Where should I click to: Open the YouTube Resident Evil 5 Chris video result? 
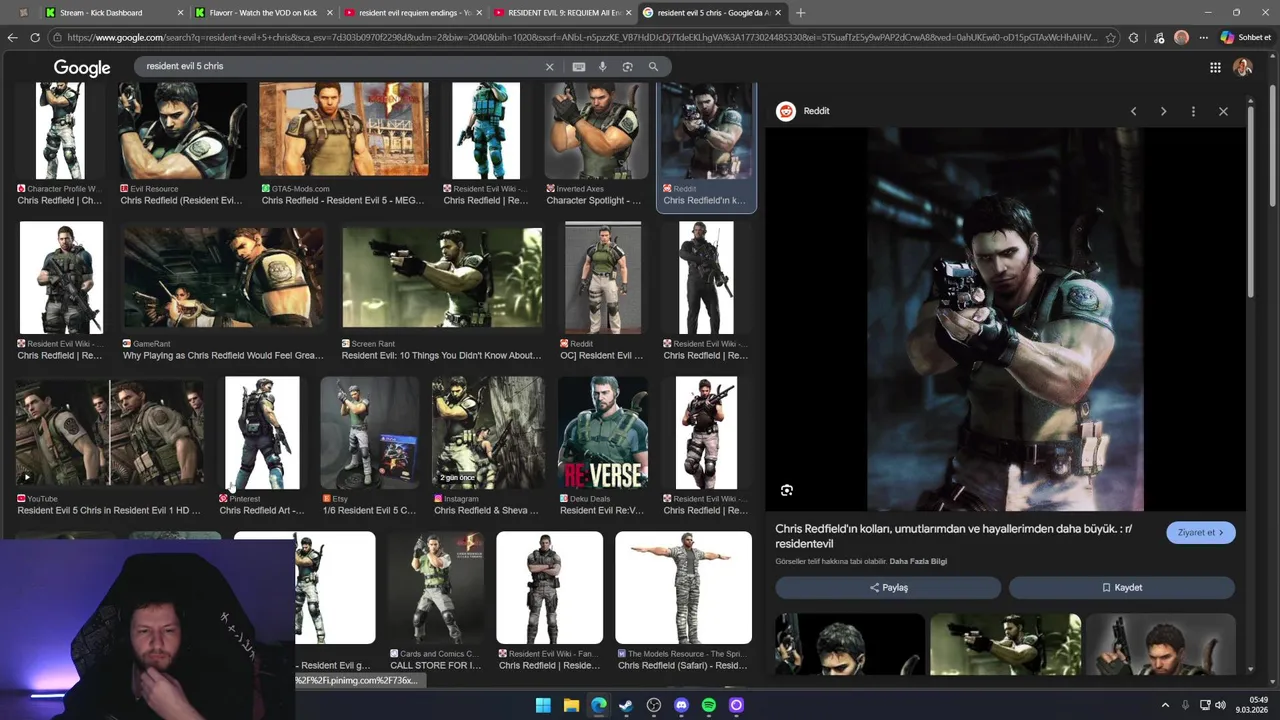(109, 446)
